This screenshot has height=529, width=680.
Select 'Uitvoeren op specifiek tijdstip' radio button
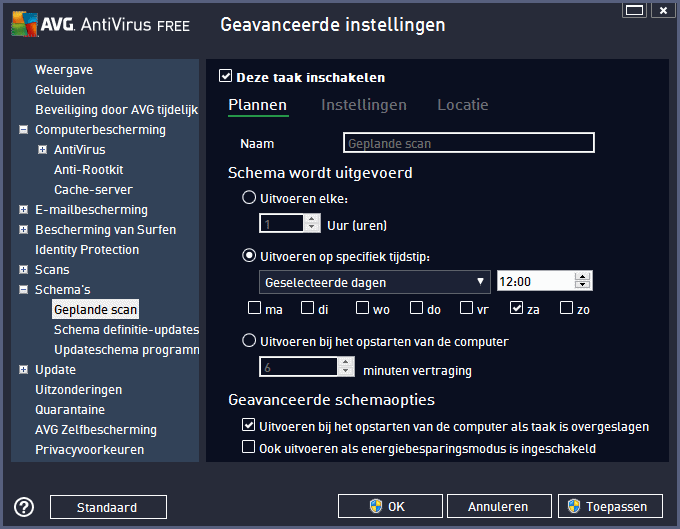point(249,256)
